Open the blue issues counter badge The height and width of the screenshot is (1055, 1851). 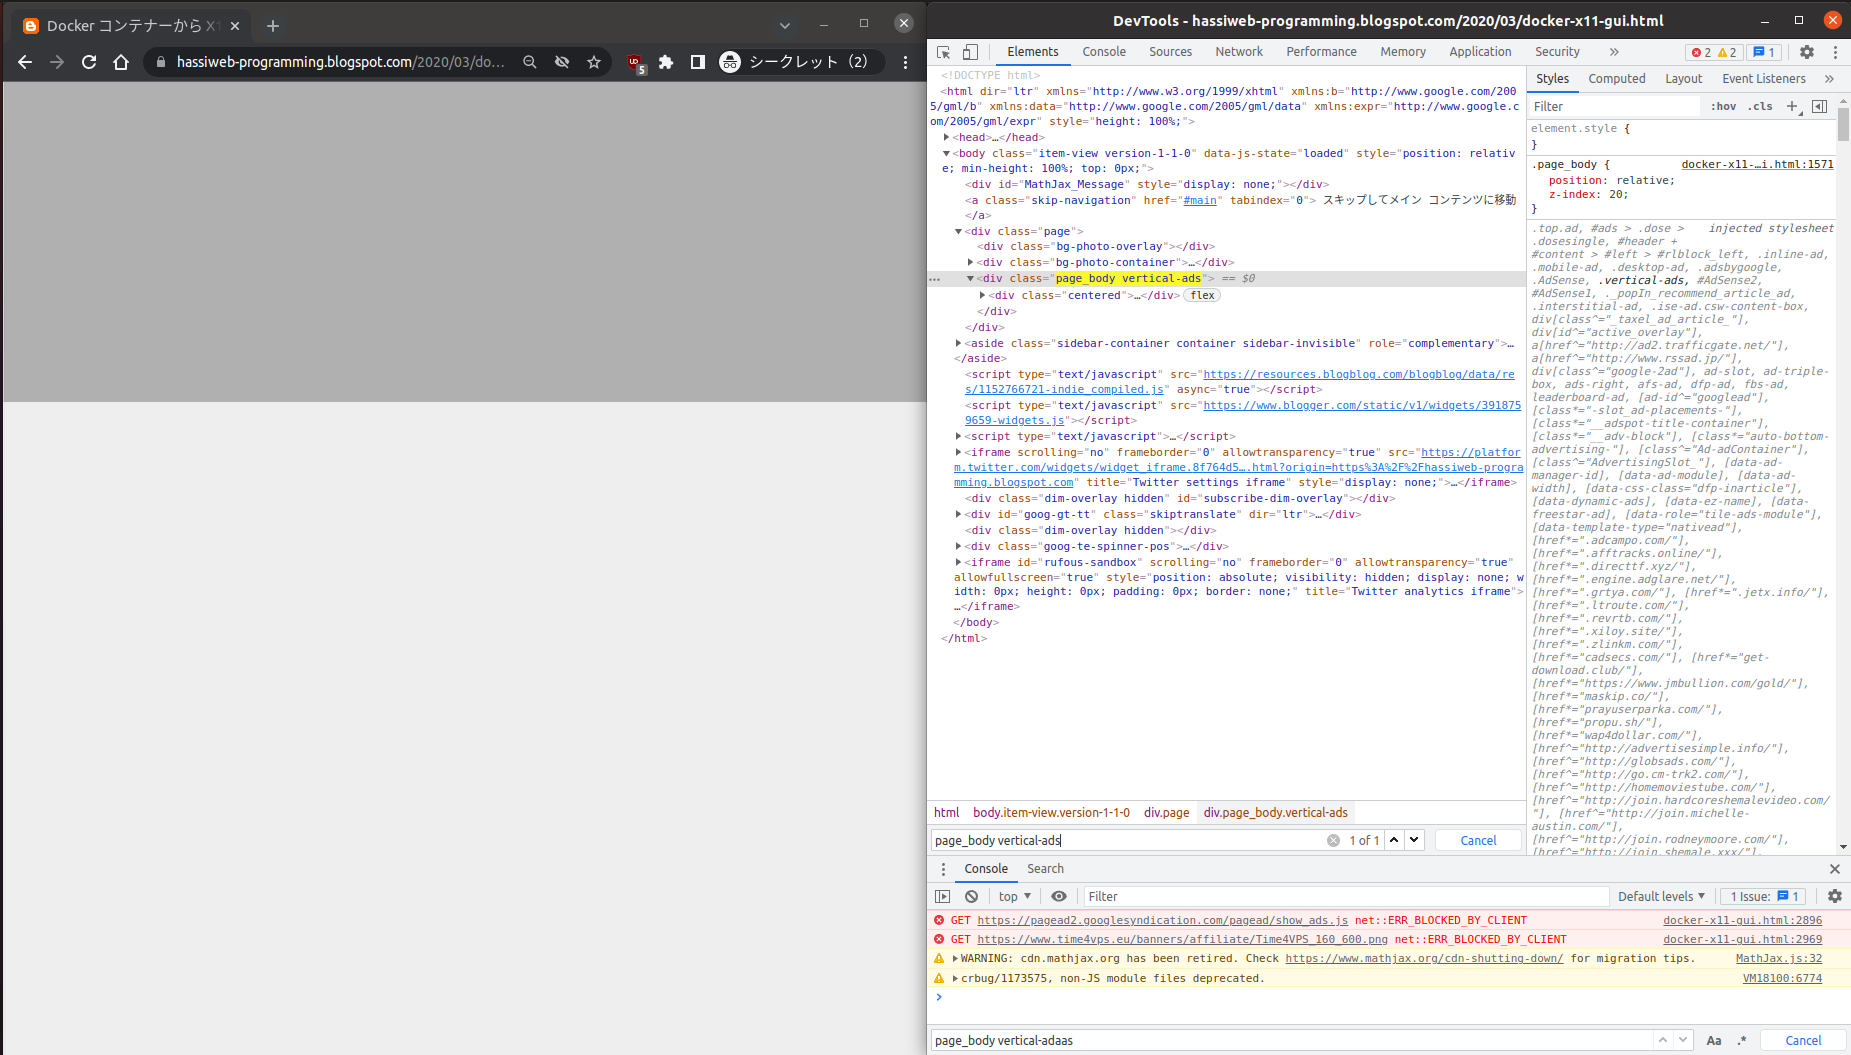click(1765, 52)
